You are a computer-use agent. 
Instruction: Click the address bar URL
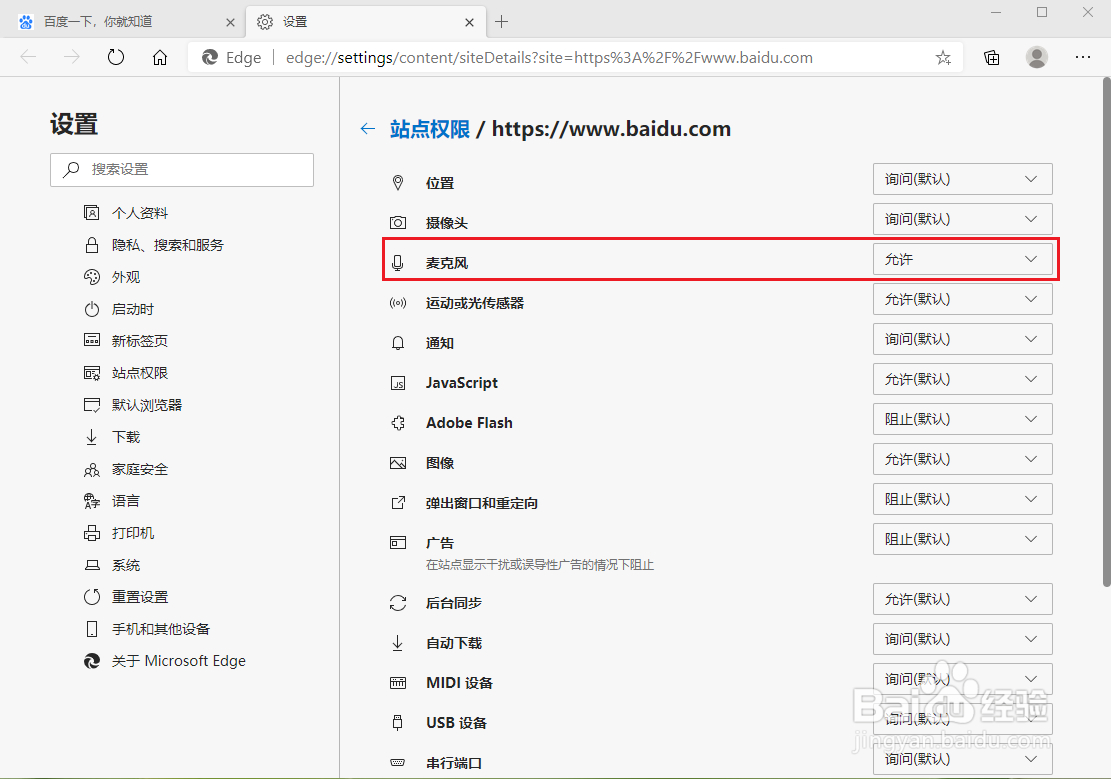click(549, 57)
